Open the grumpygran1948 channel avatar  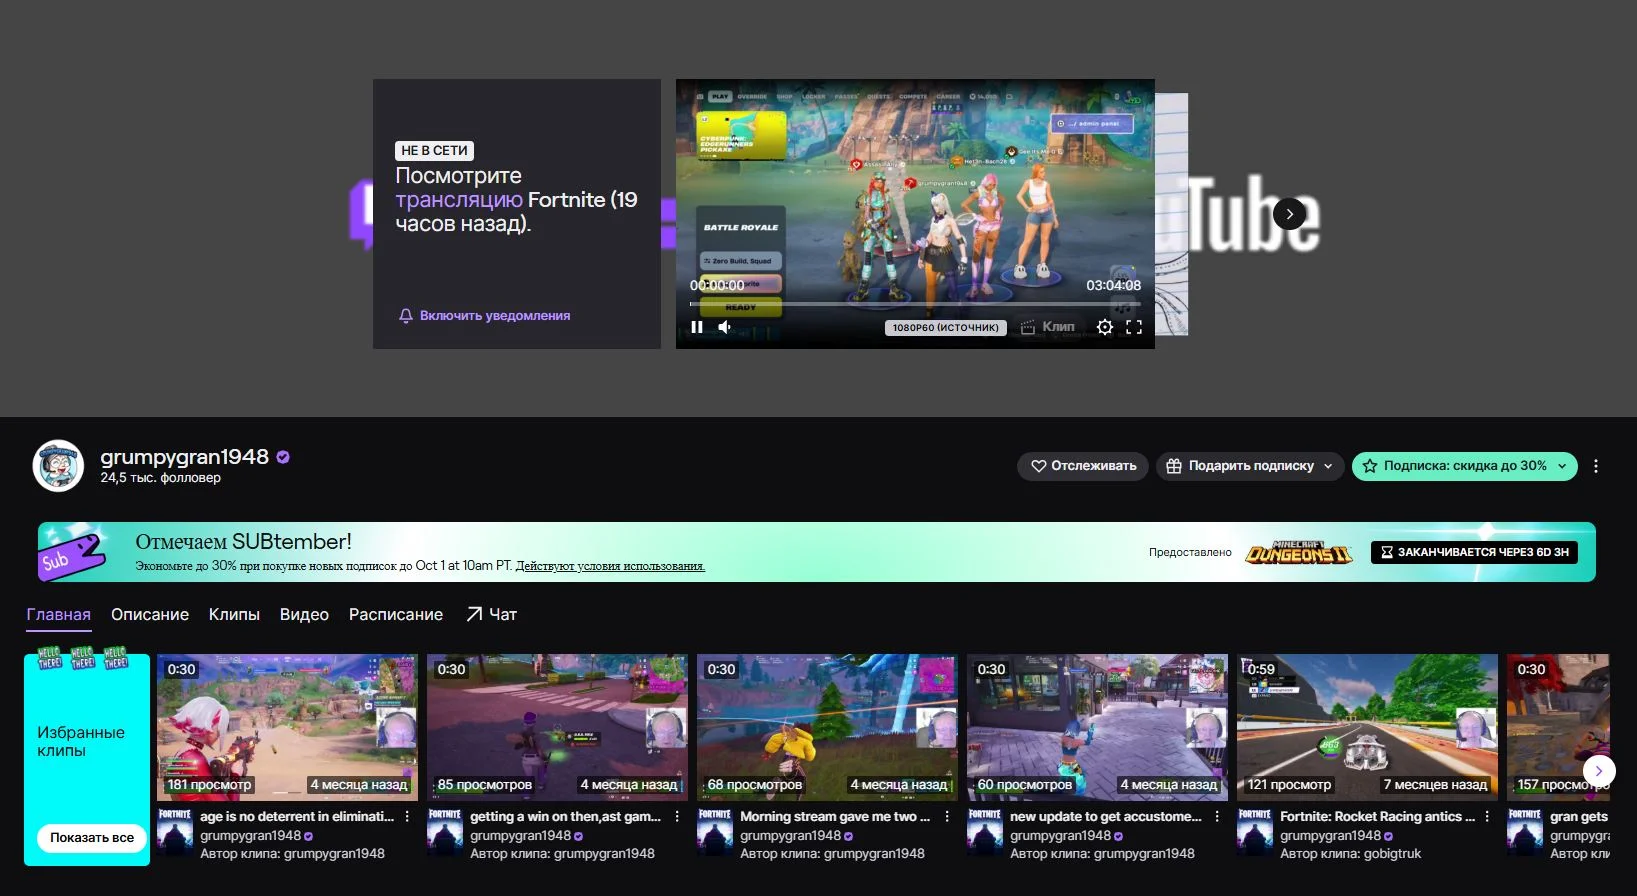58,466
